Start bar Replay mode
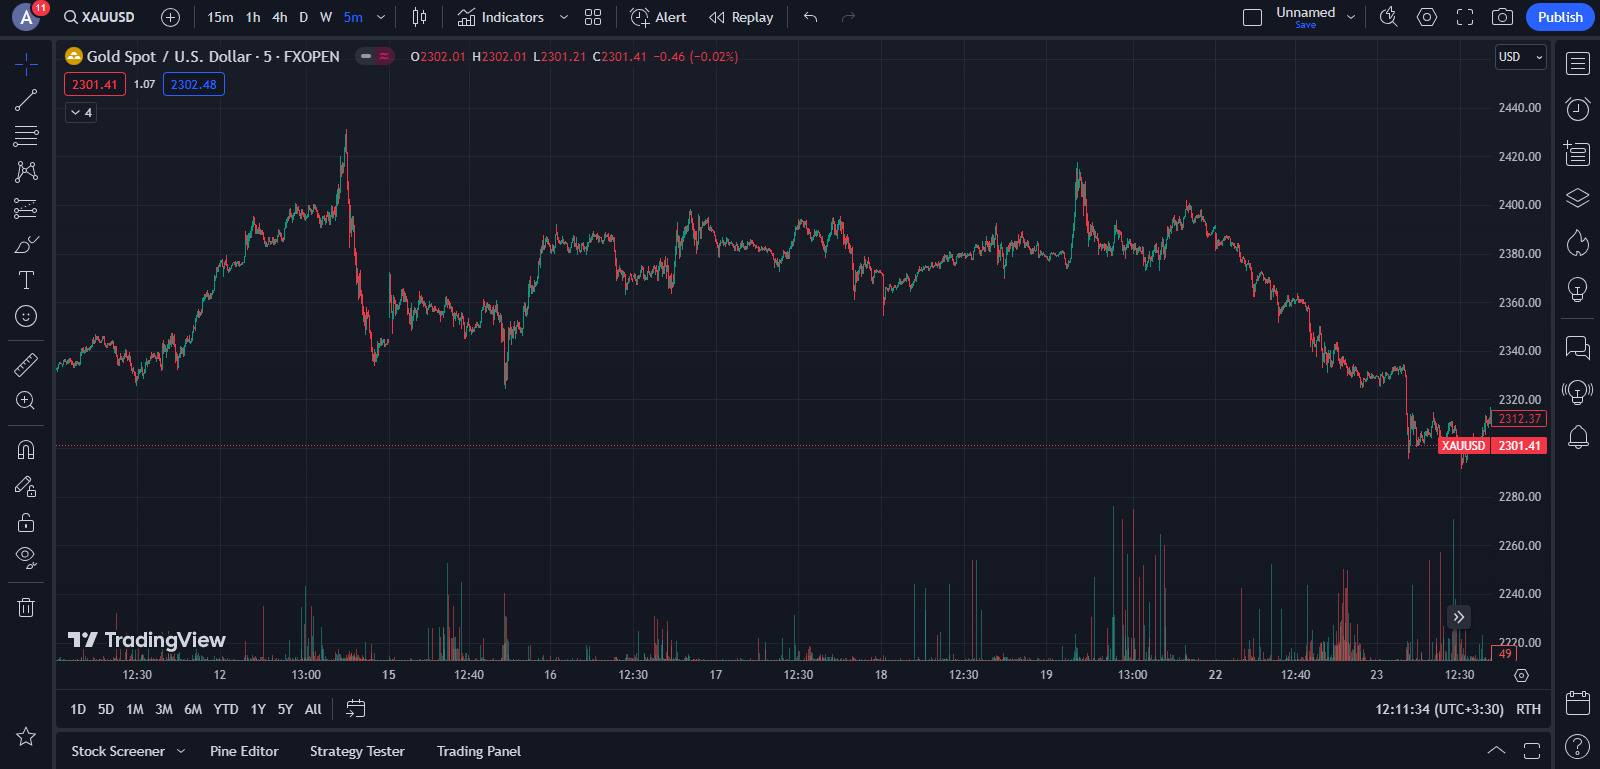Screen dimensions: 1600x769 (741, 17)
